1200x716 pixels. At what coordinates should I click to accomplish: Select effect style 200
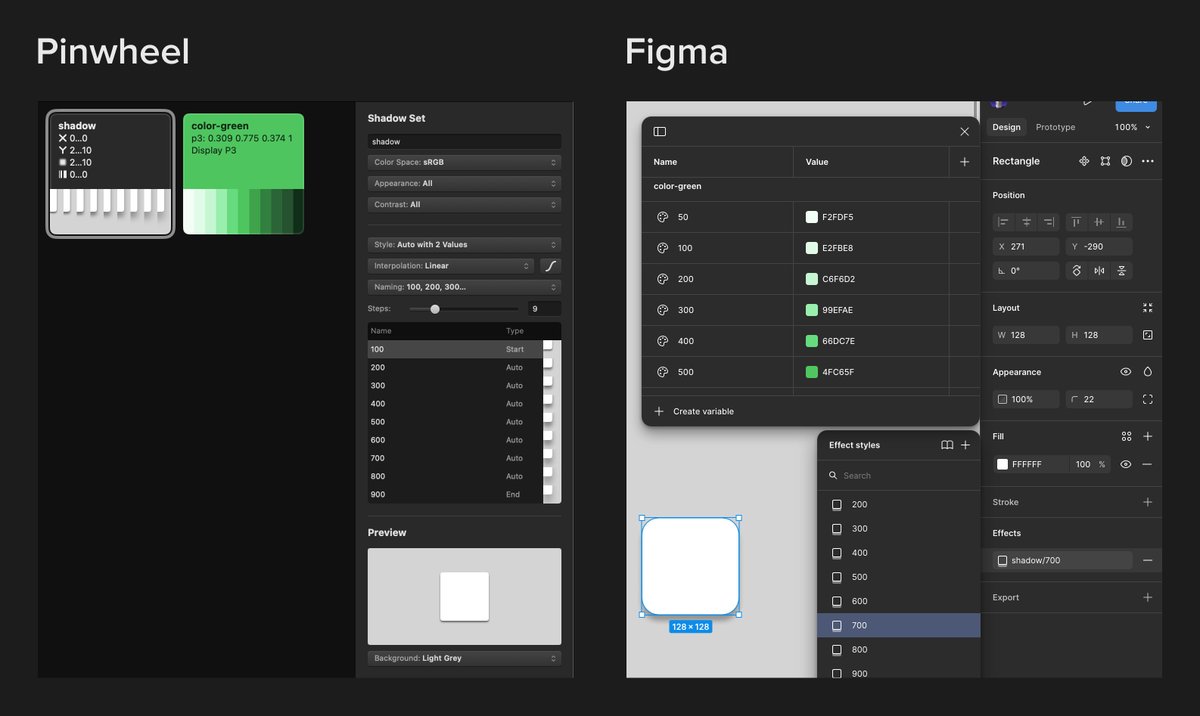click(898, 504)
